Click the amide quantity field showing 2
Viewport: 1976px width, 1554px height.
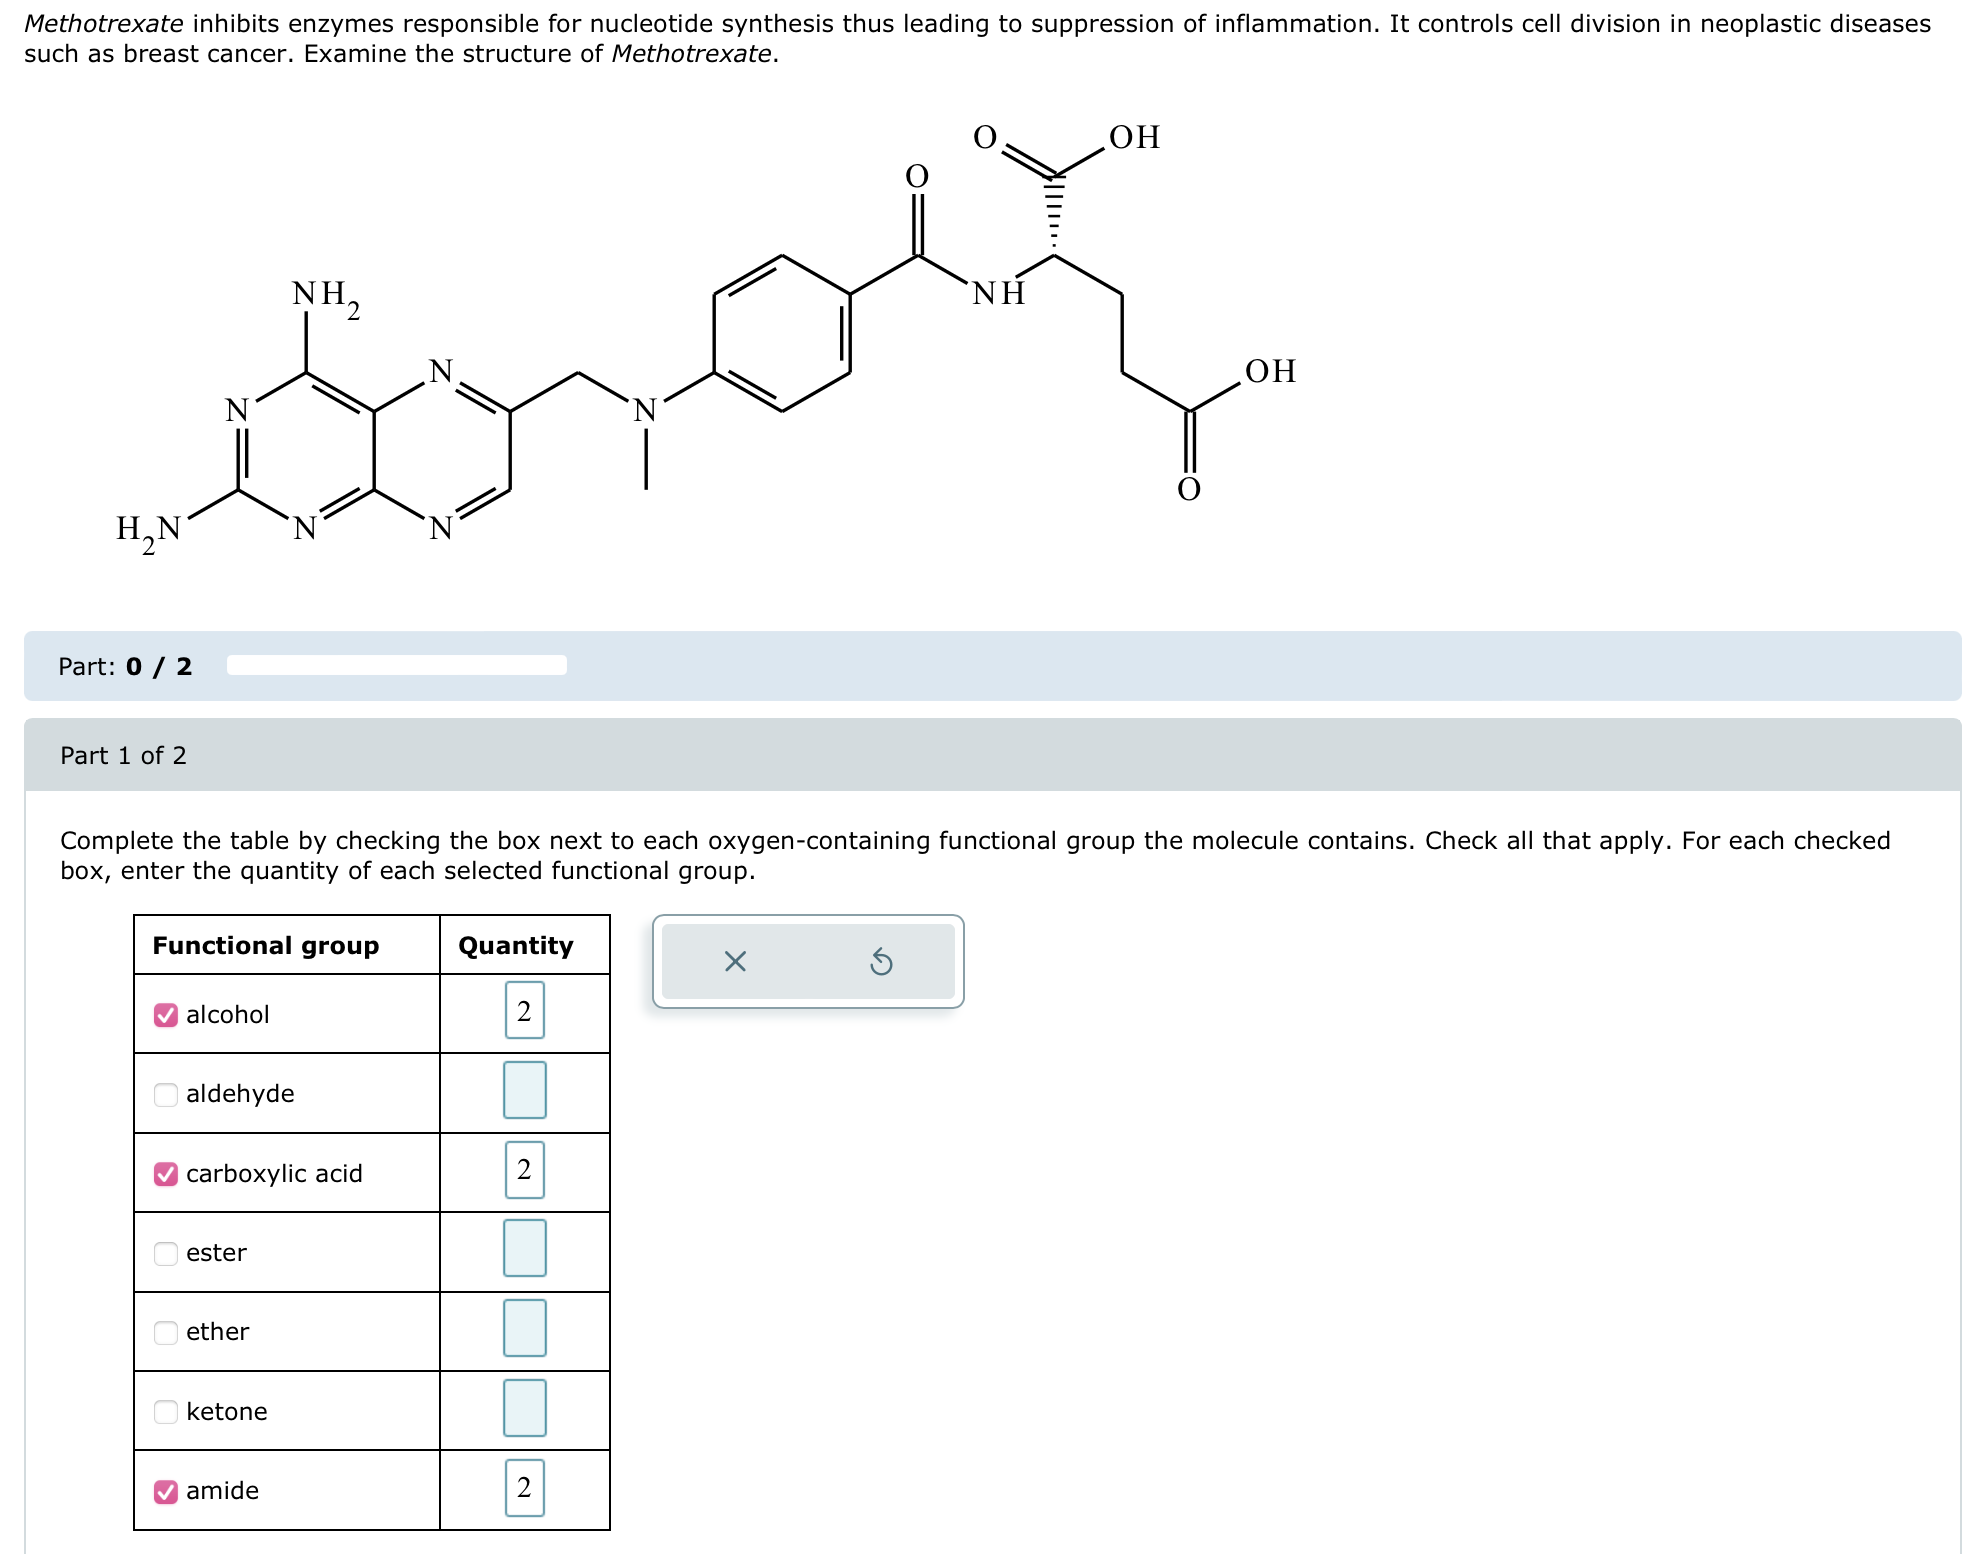(x=525, y=1489)
